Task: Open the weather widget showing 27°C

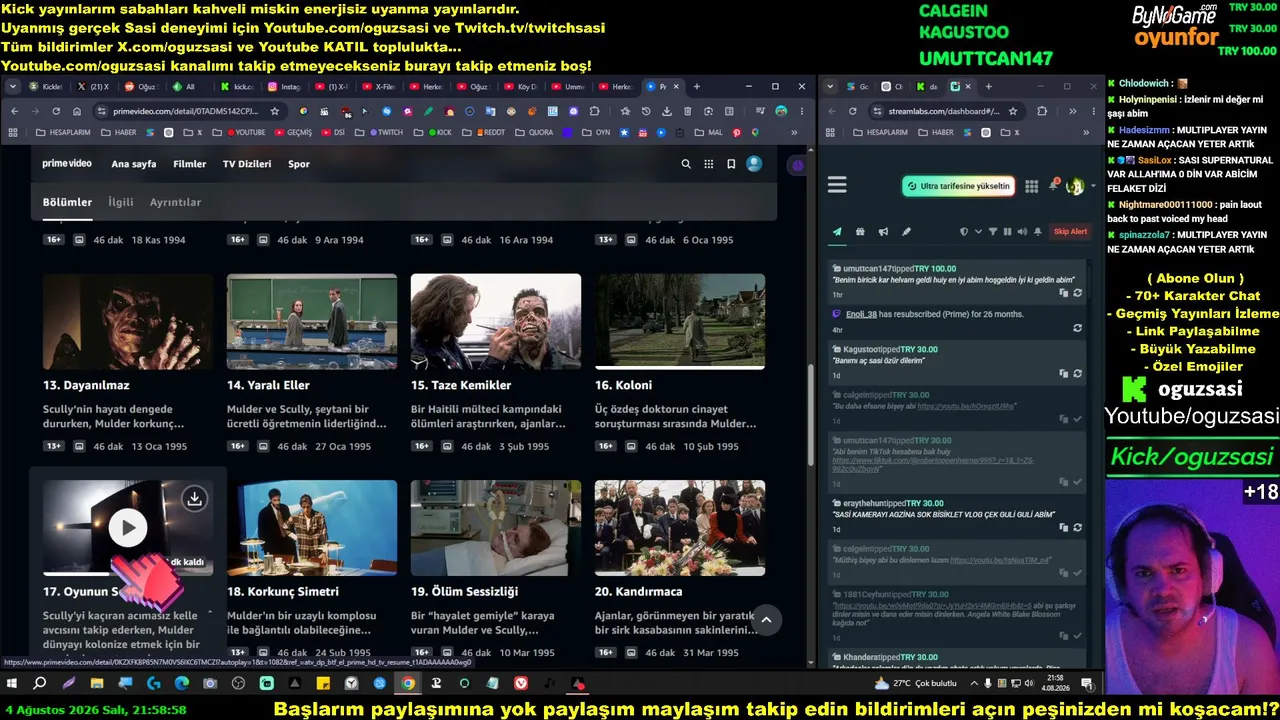Action: [x=915, y=684]
